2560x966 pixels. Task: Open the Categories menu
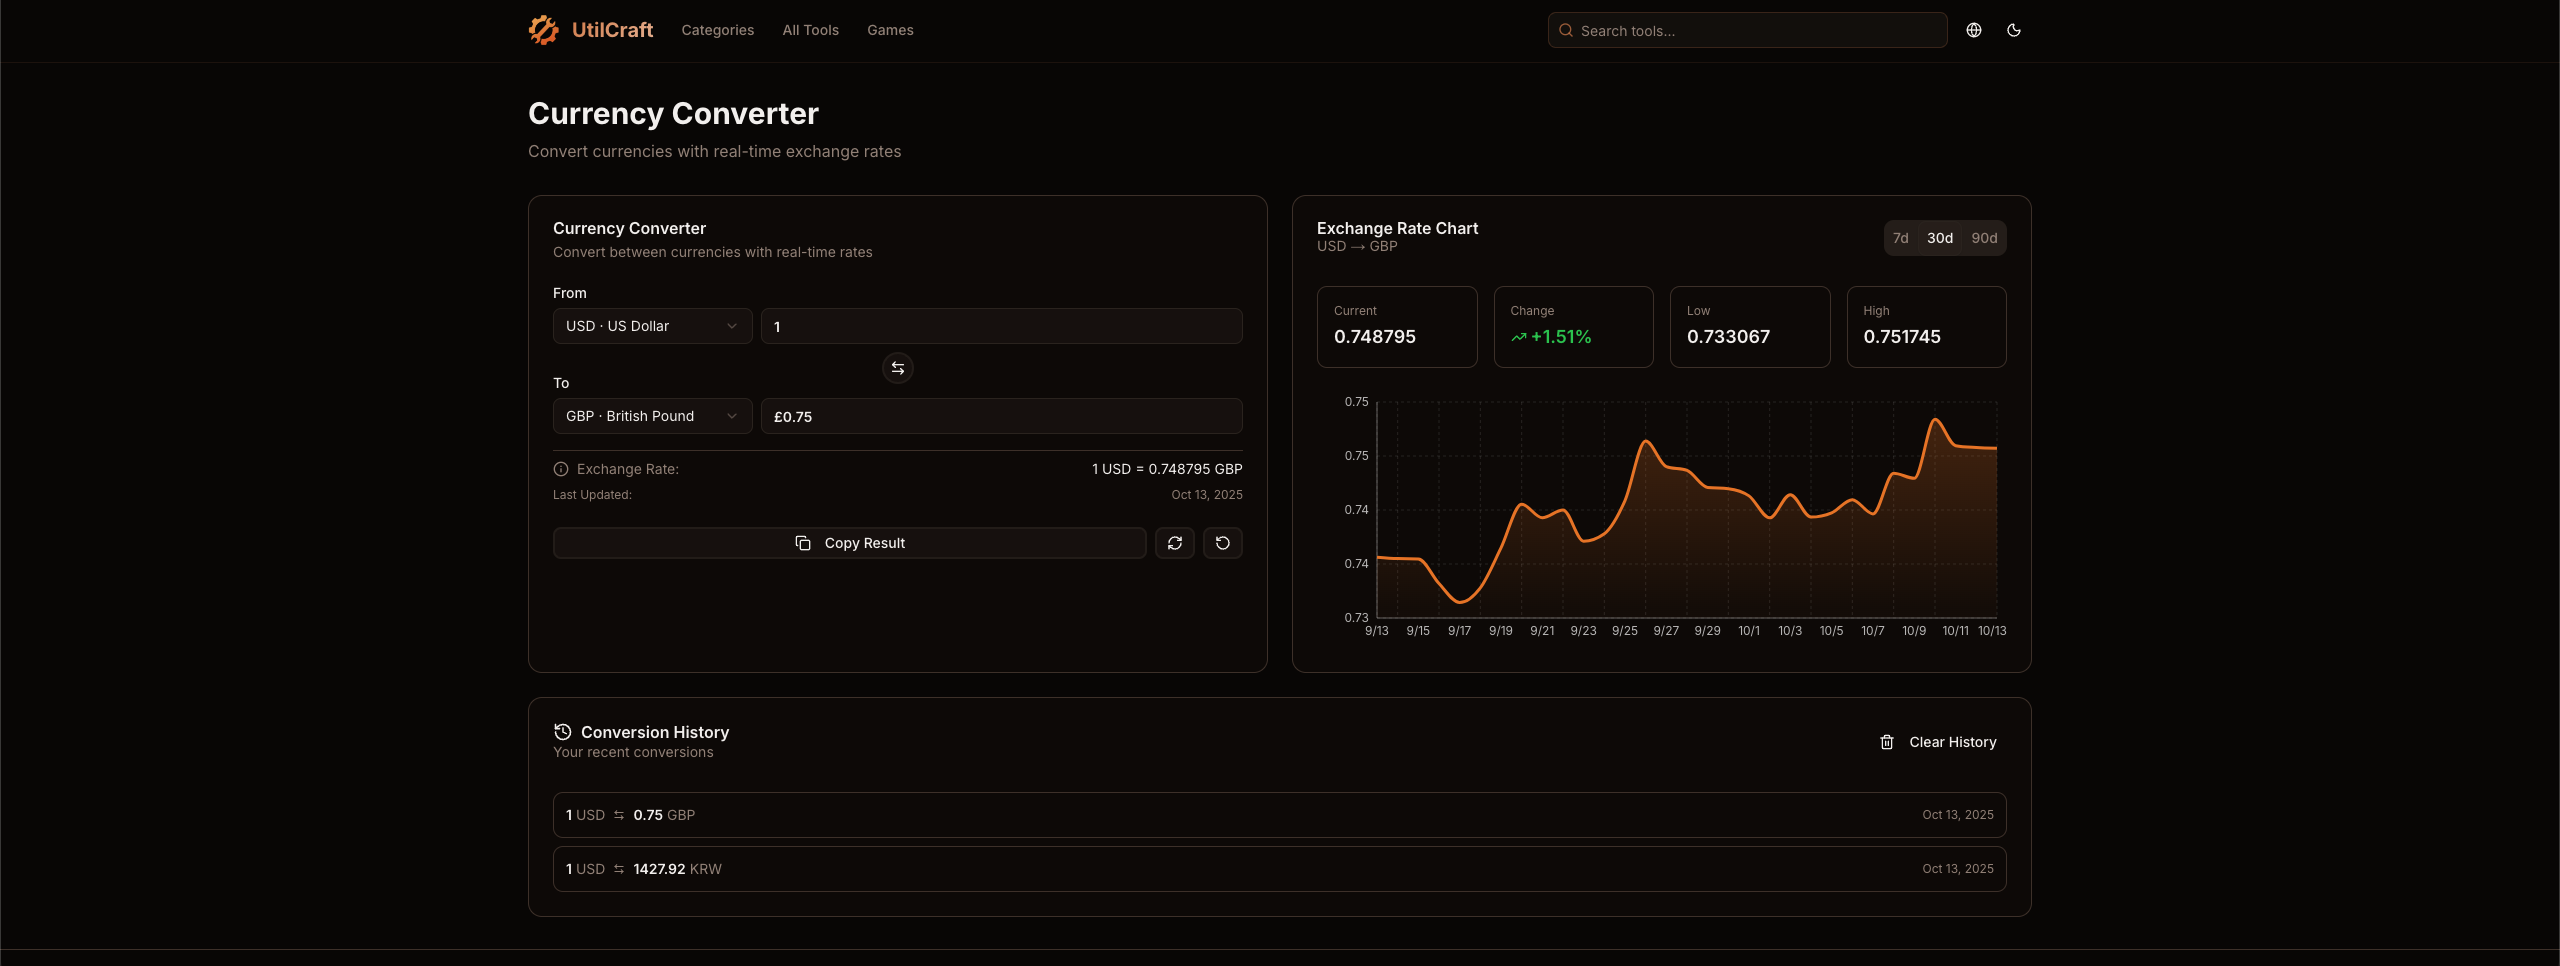[x=718, y=30]
